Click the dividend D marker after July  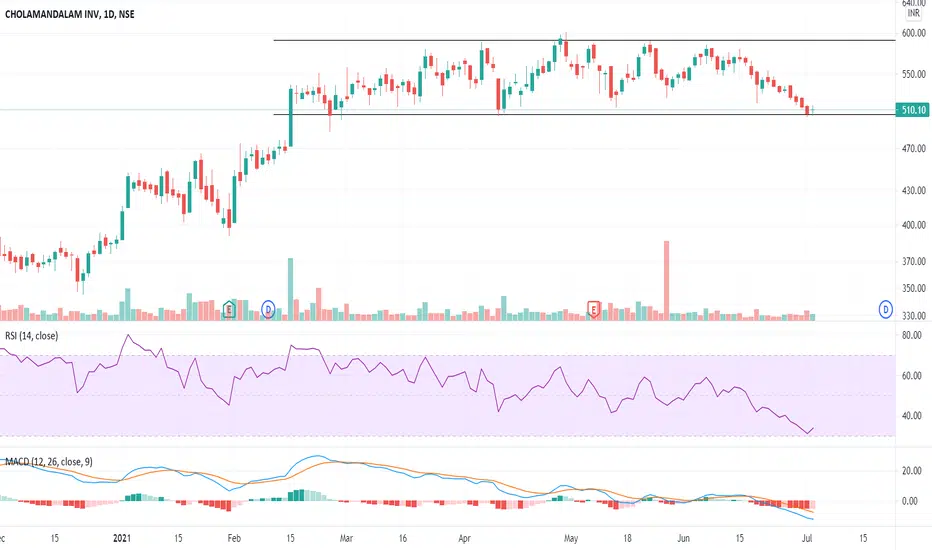pyautogui.click(x=886, y=309)
